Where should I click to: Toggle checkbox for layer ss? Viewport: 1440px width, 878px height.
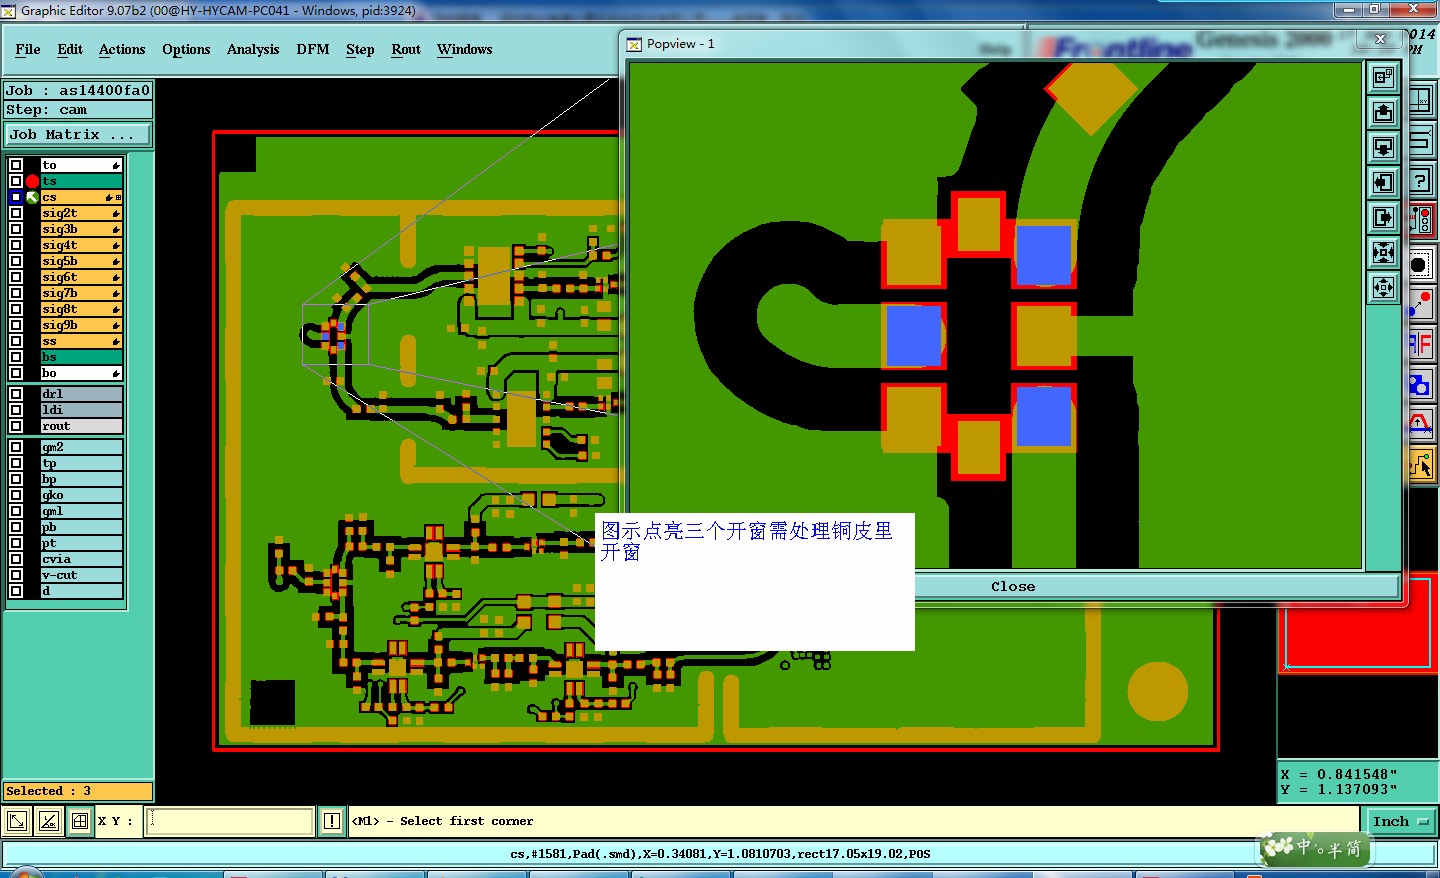16,341
